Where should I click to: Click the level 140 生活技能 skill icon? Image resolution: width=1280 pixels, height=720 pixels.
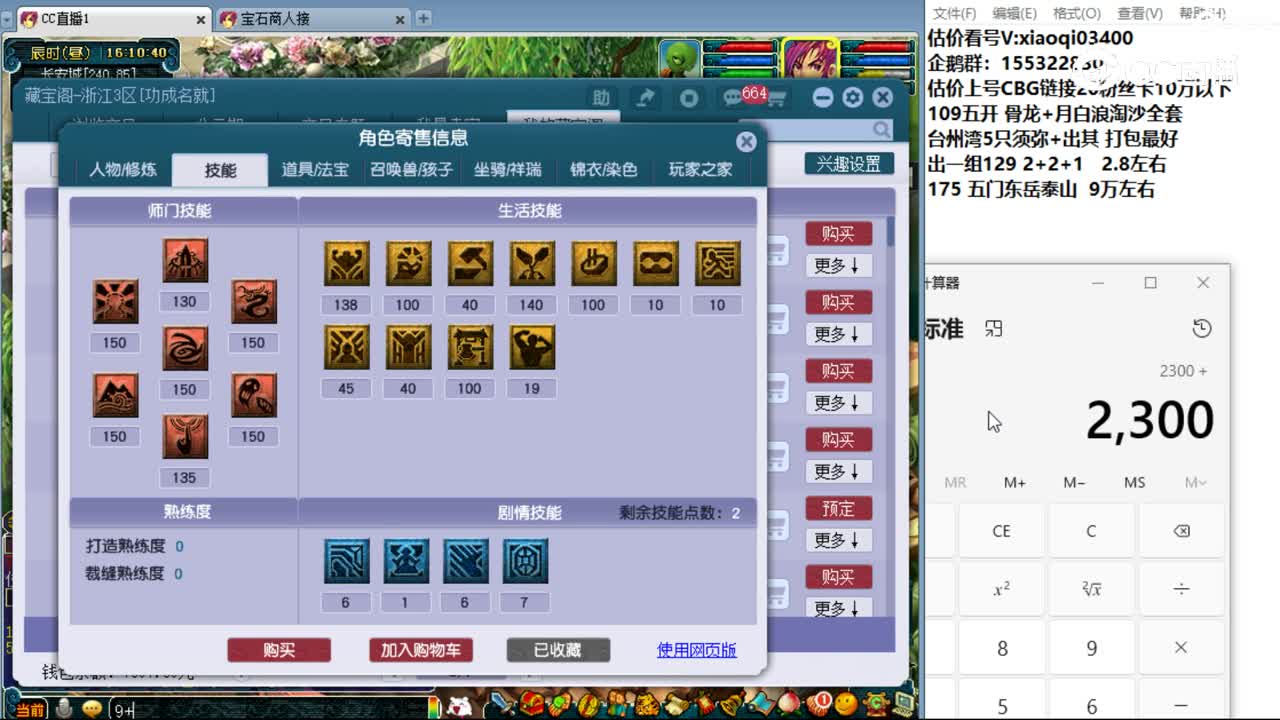click(531, 263)
